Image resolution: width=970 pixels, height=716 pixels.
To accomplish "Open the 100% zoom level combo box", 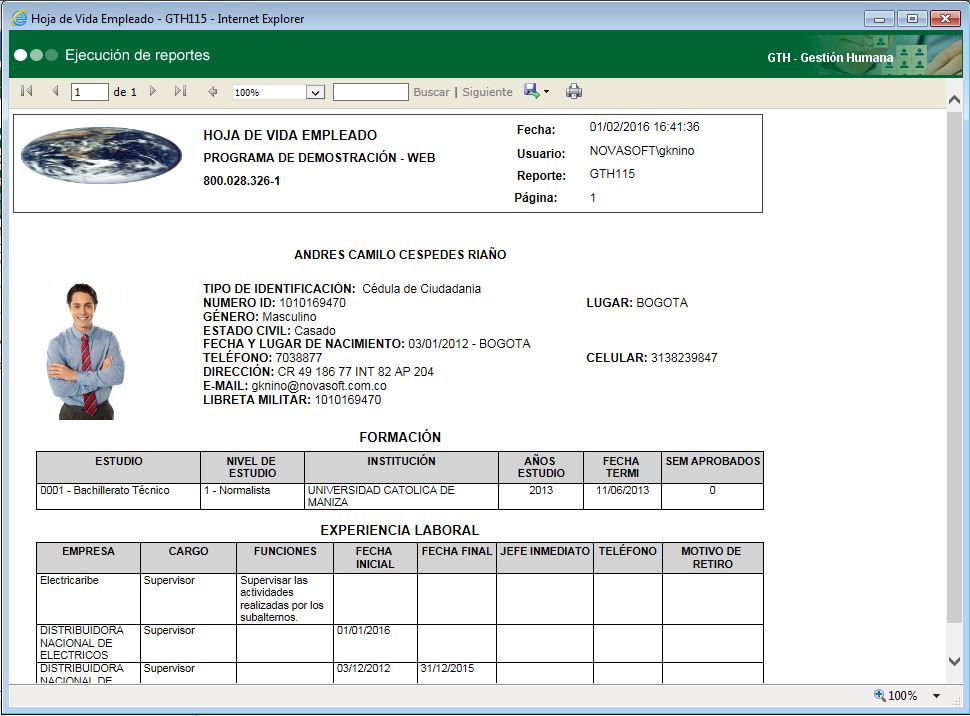I will pos(278,92).
